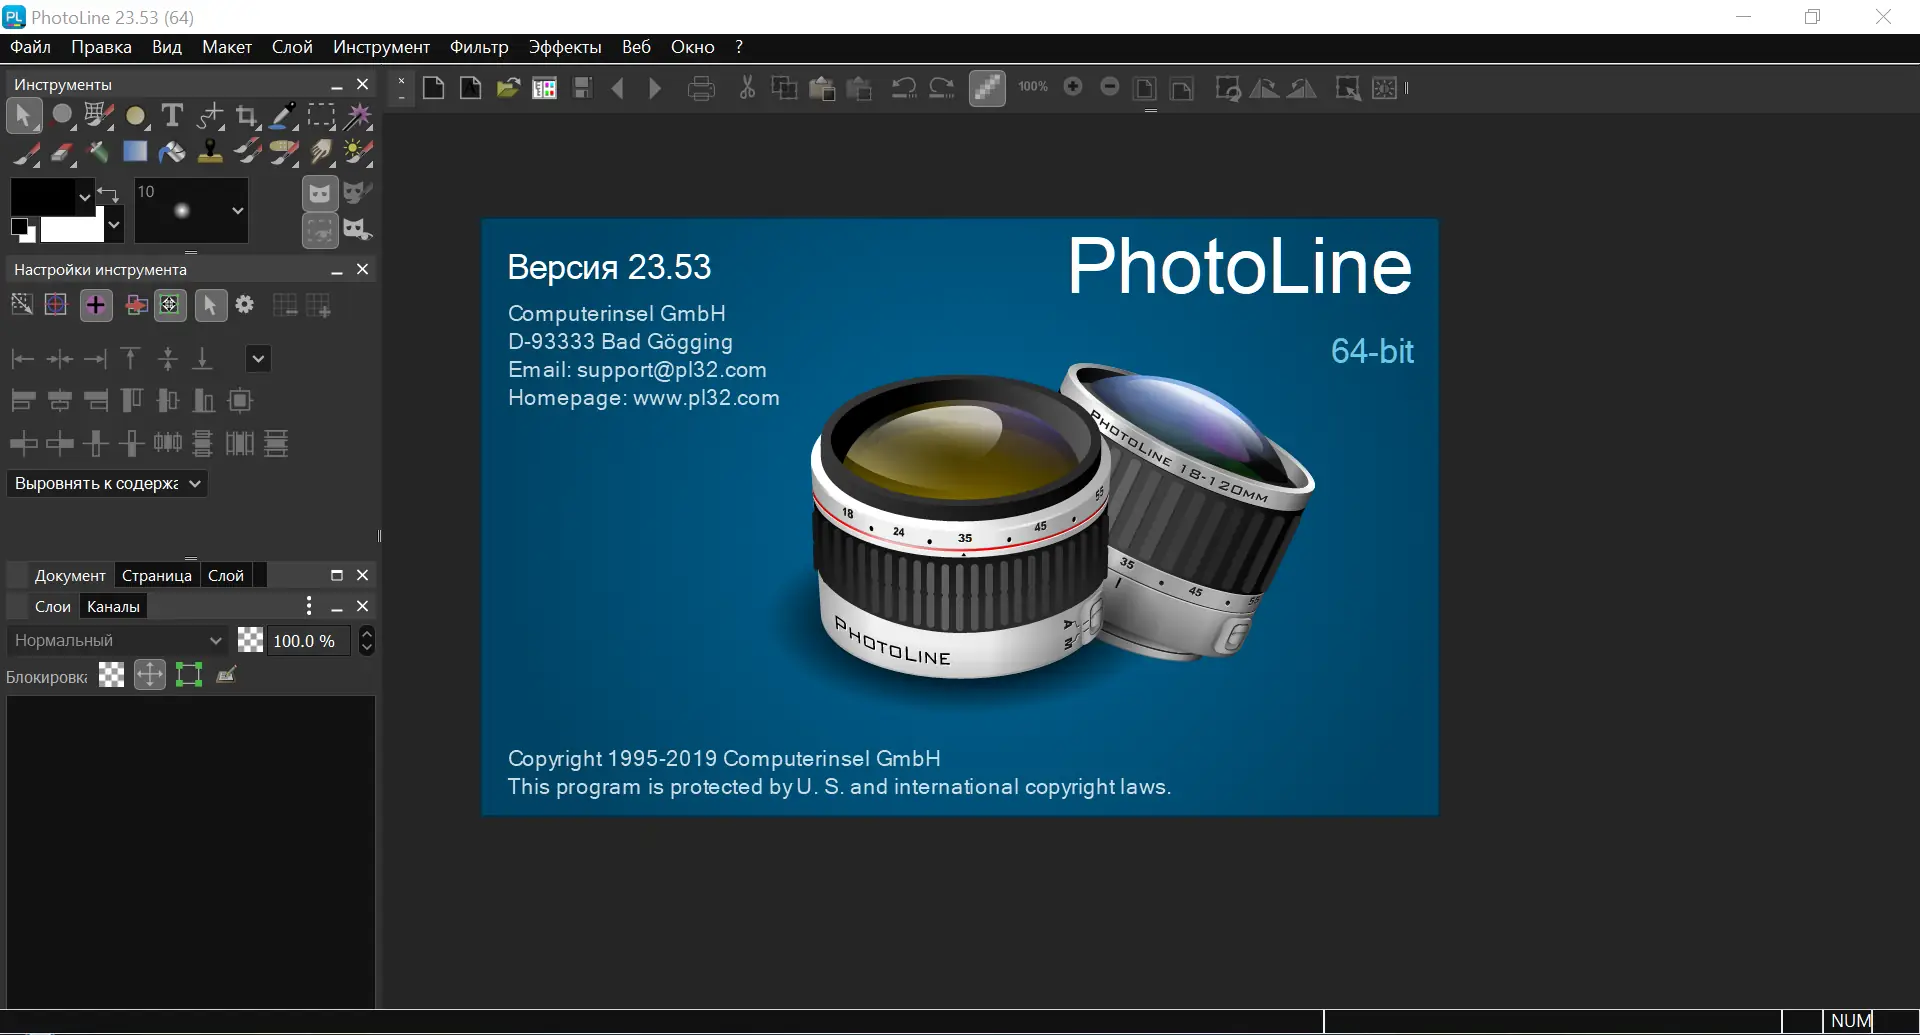This screenshot has width=1920, height=1035.
Task: Expand the 'Нормальный' blend mode dropdown
Action: (118, 641)
